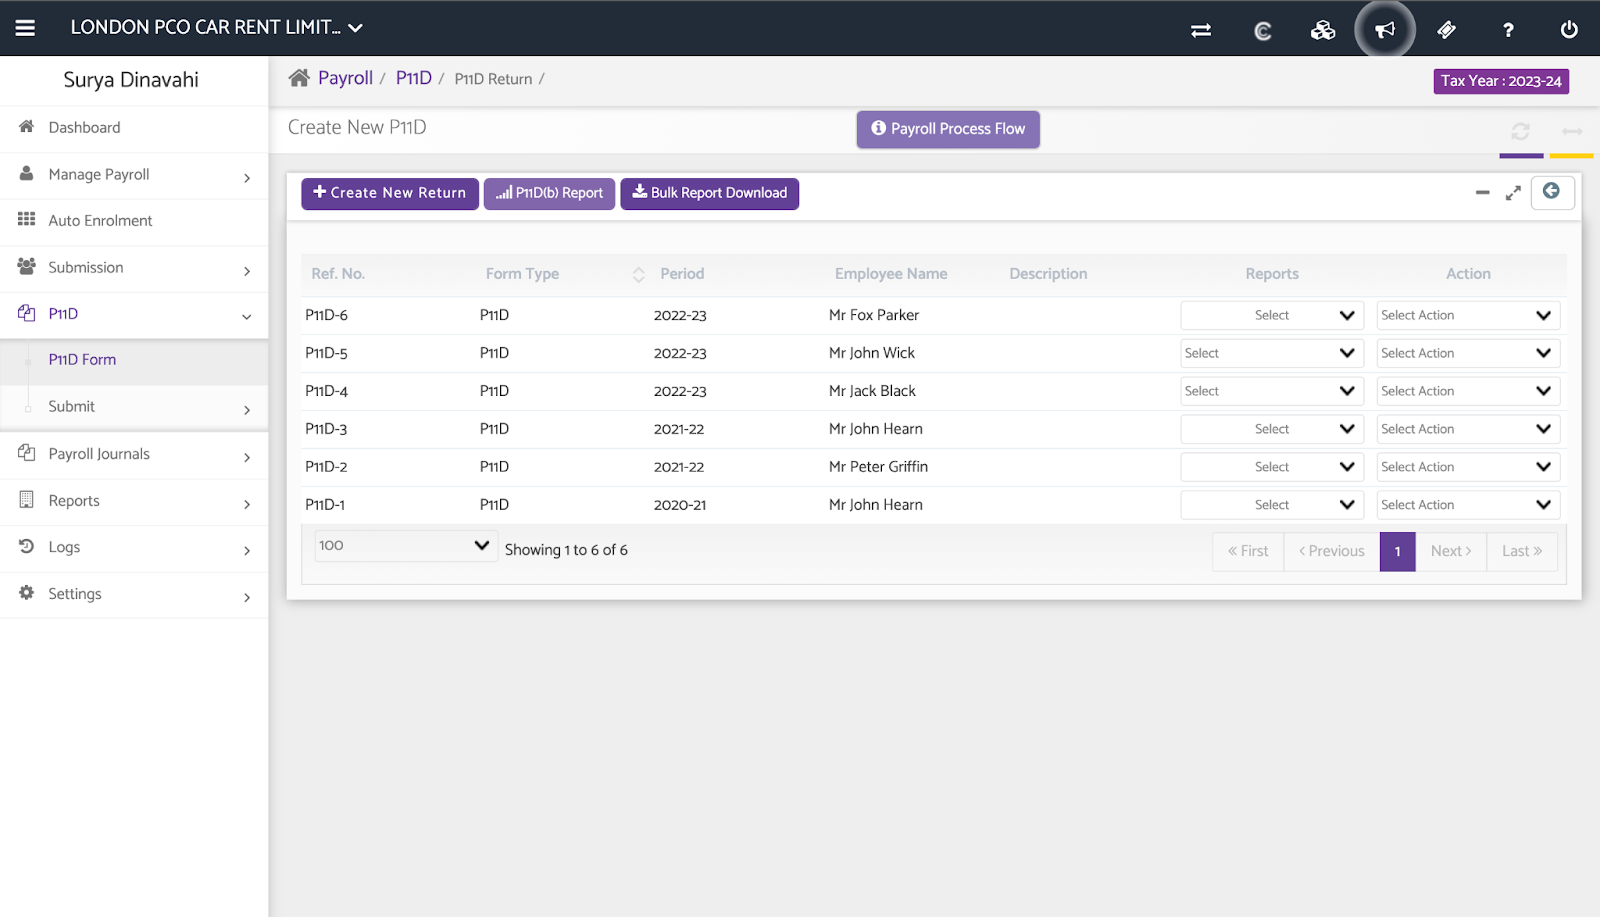1600x917 pixels.
Task: Click the power logout icon
Action: pos(1569,30)
